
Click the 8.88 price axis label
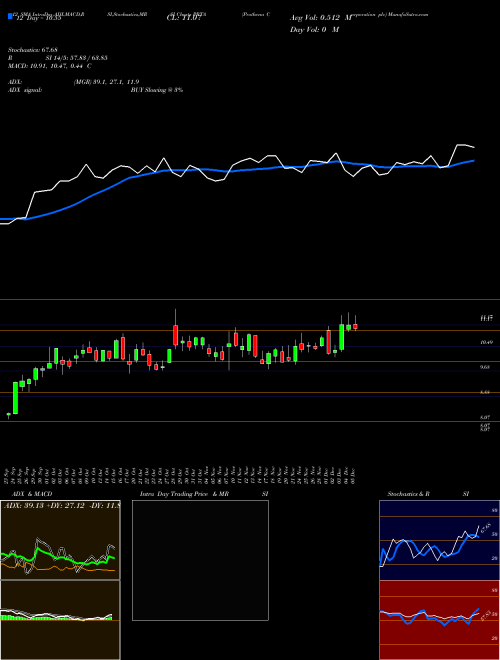click(487, 392)
